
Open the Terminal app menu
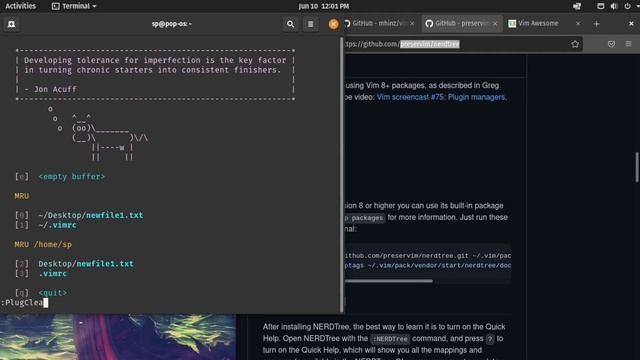[74, 6]
